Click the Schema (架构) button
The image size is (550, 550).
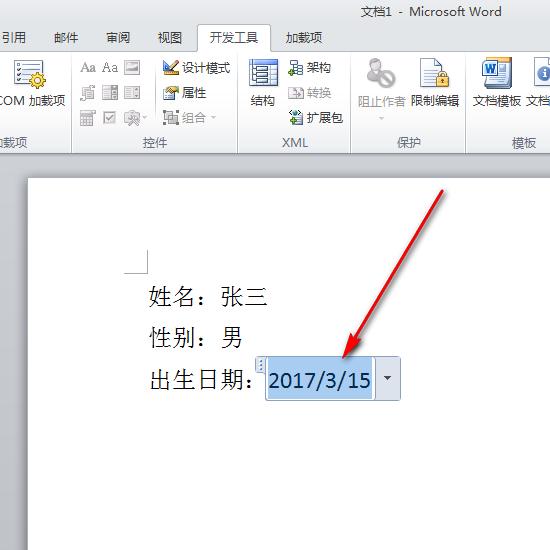pyautogui.click(x=309, y=67)
